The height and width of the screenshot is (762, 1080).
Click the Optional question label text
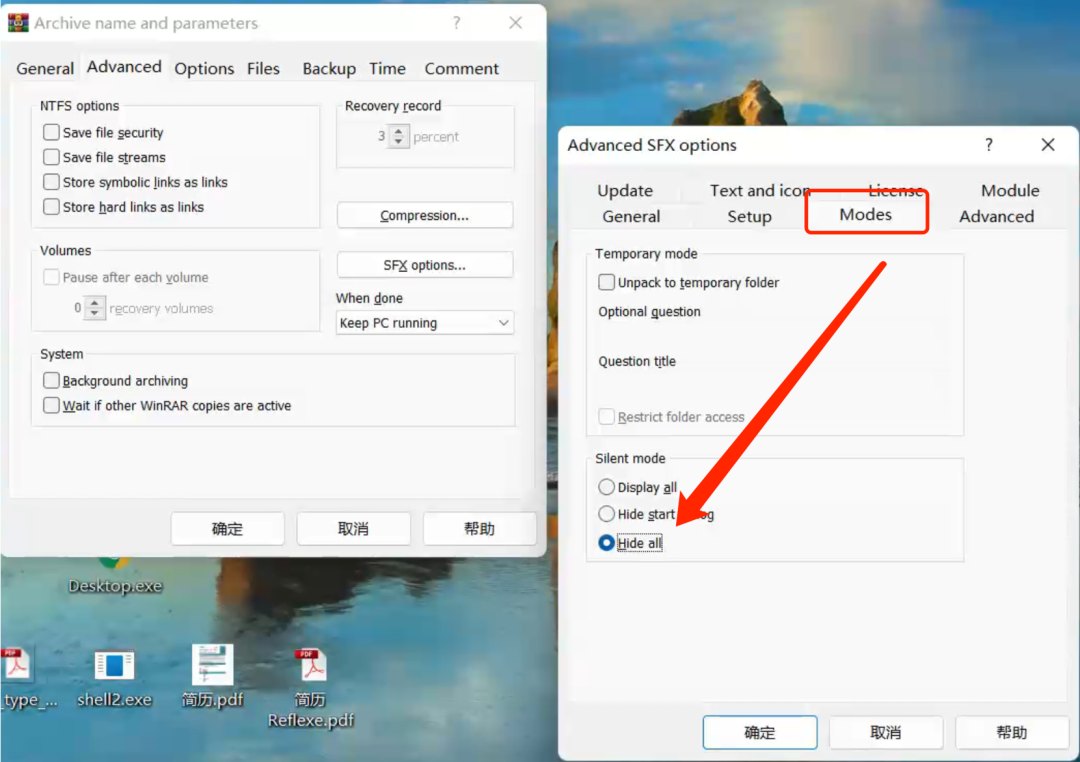coord(649,311)
